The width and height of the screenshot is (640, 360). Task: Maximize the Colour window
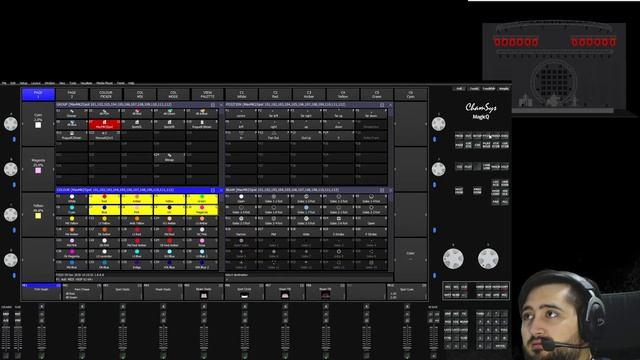213,190
